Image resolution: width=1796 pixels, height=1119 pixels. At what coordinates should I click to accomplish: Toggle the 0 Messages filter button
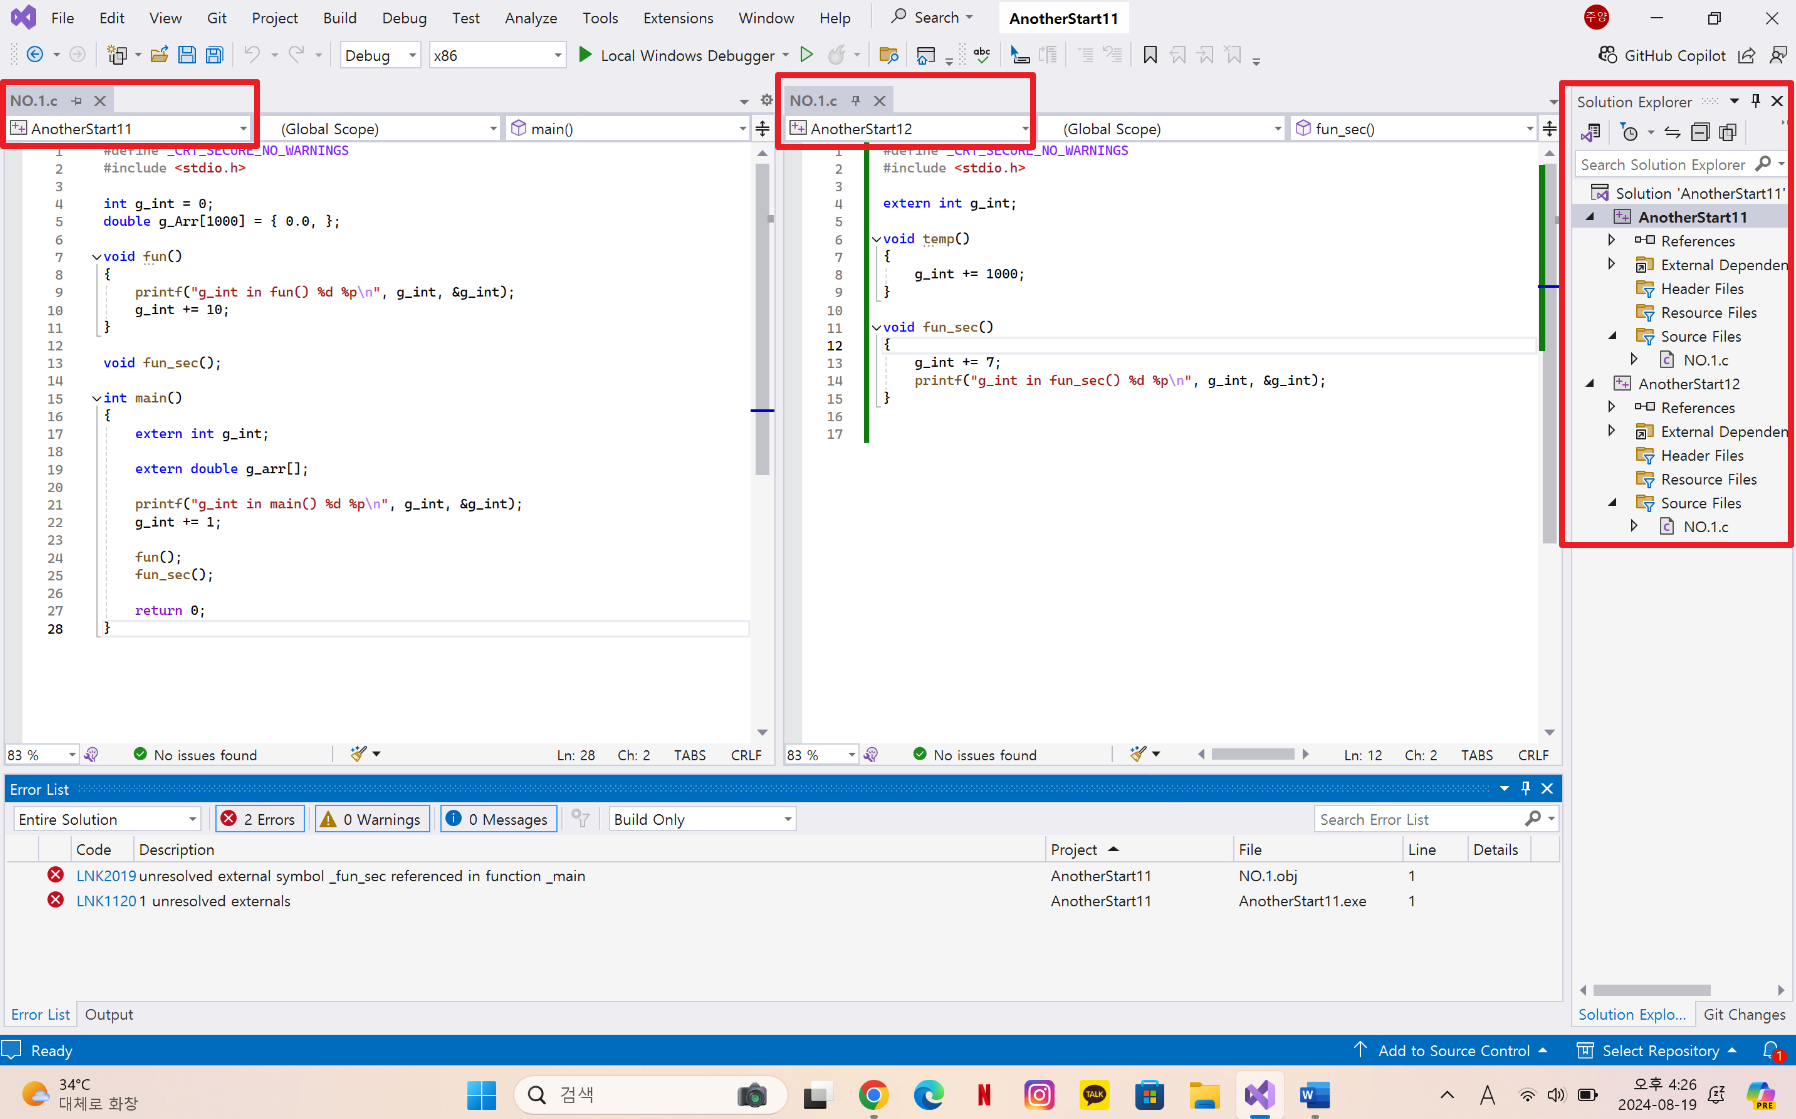[498, 819]
